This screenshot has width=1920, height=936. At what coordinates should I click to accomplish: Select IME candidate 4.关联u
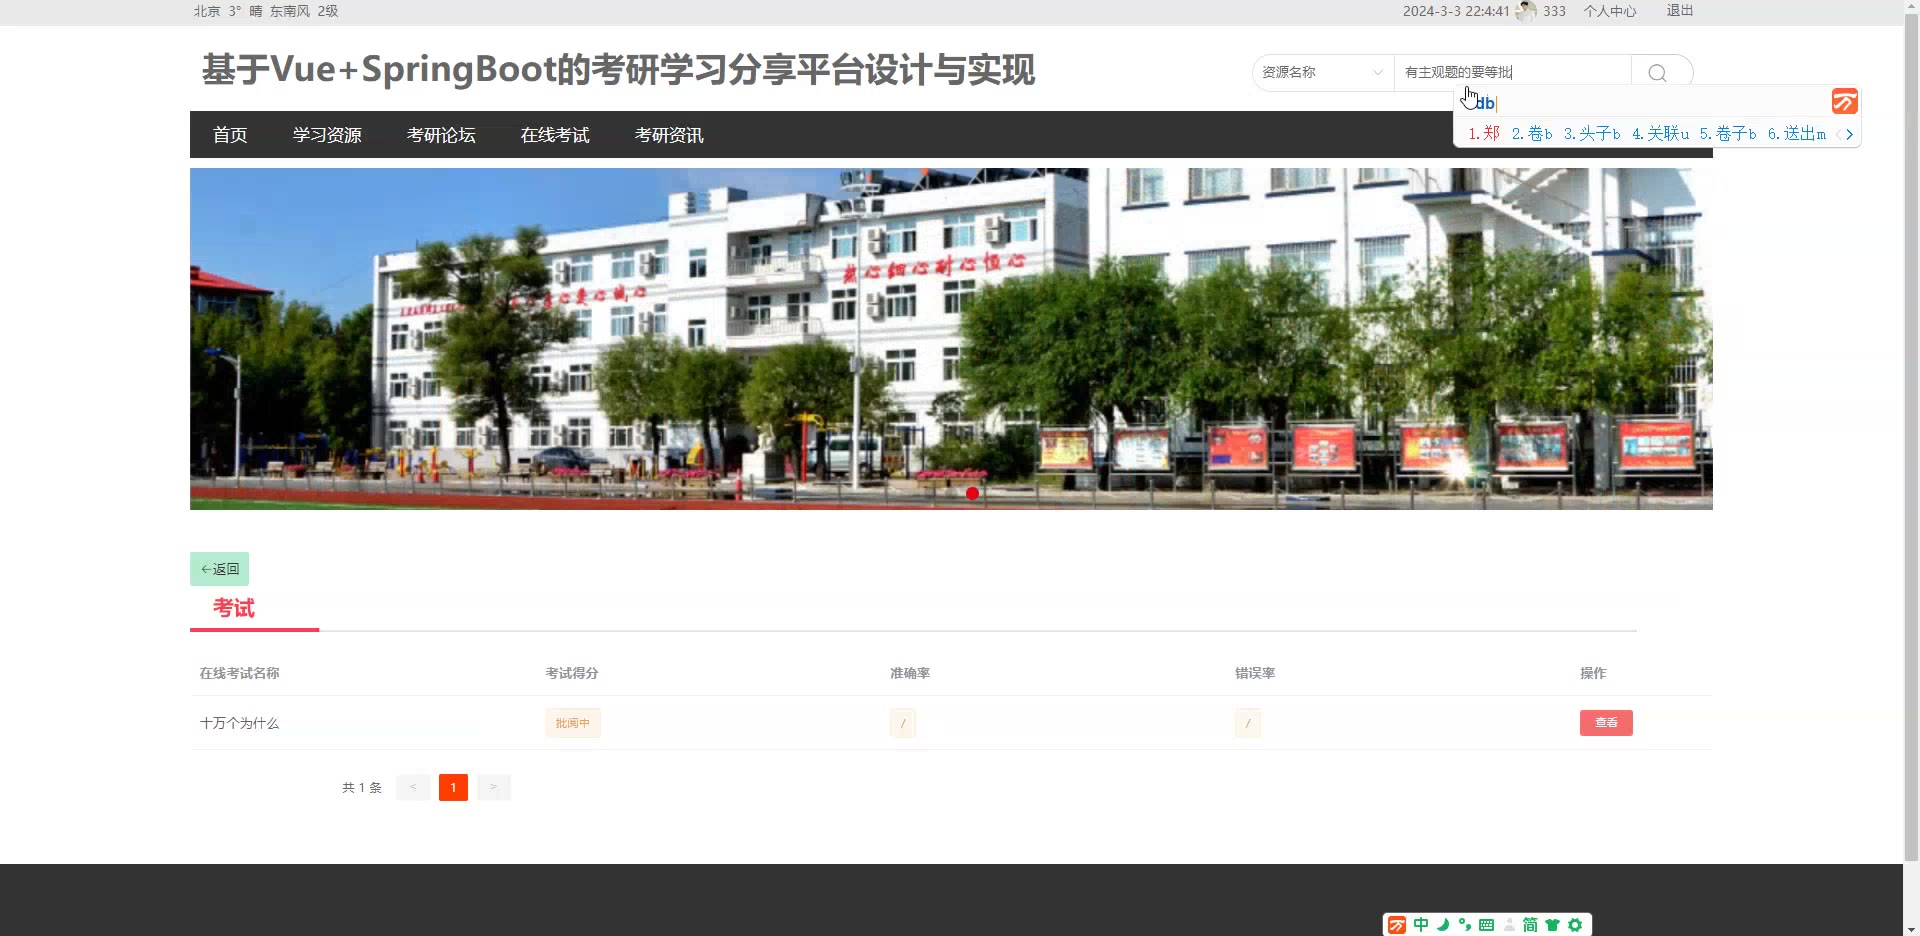click(1660, 134)
